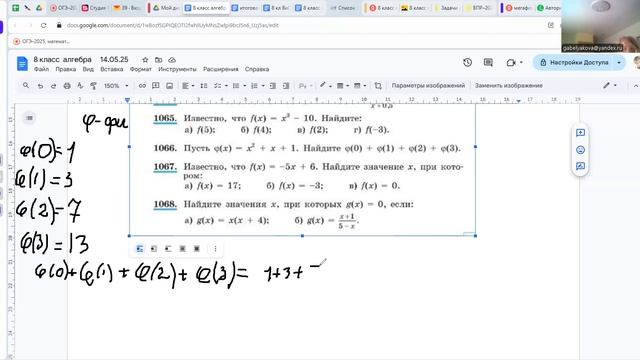Open the Справка menu
This screenshot has width=640, height=360.
click(257, 69)
